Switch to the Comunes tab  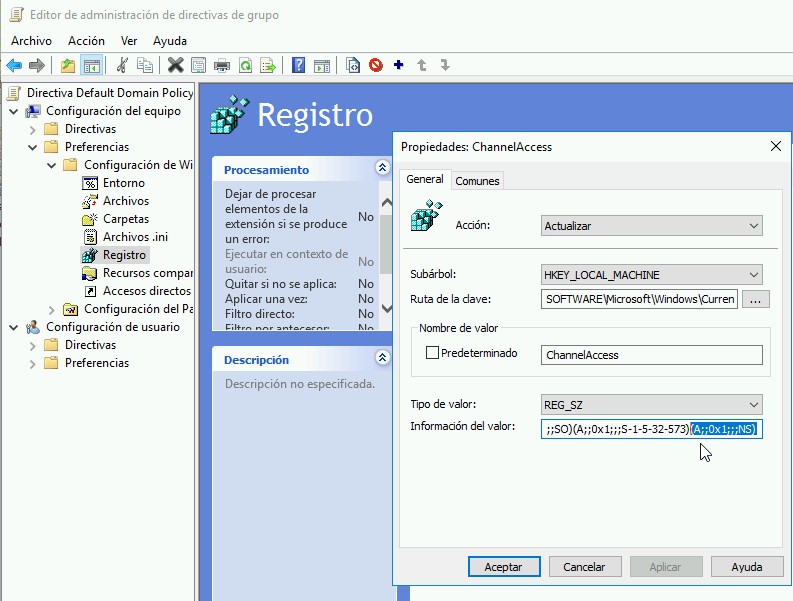(477, 181)
